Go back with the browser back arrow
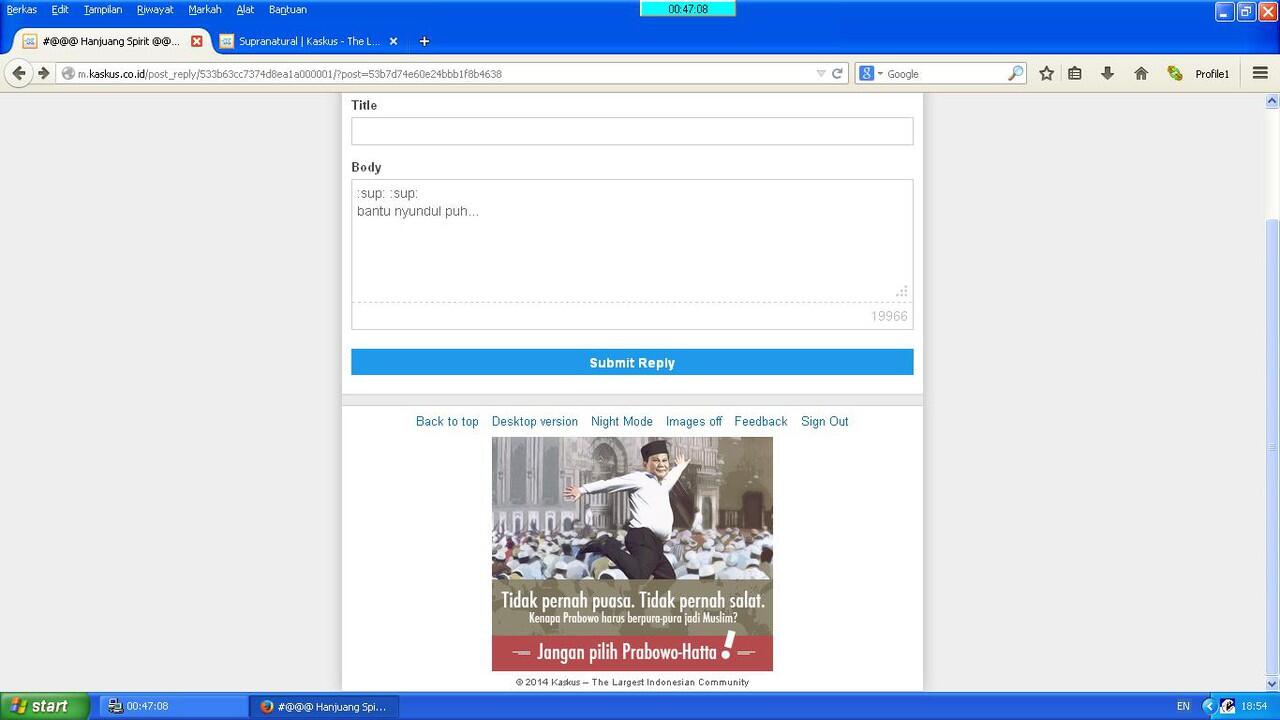The image size is (1280, 720). pyautogui.click(x=18, y=73)
